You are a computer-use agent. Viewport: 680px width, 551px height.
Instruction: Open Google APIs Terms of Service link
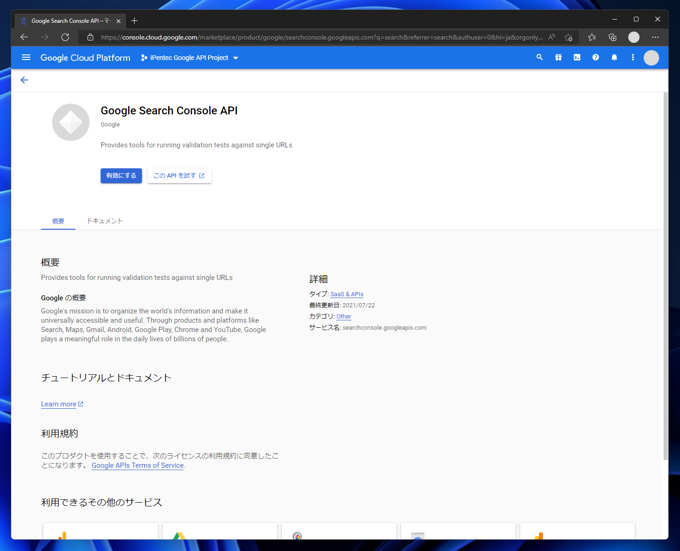[137, 465]
